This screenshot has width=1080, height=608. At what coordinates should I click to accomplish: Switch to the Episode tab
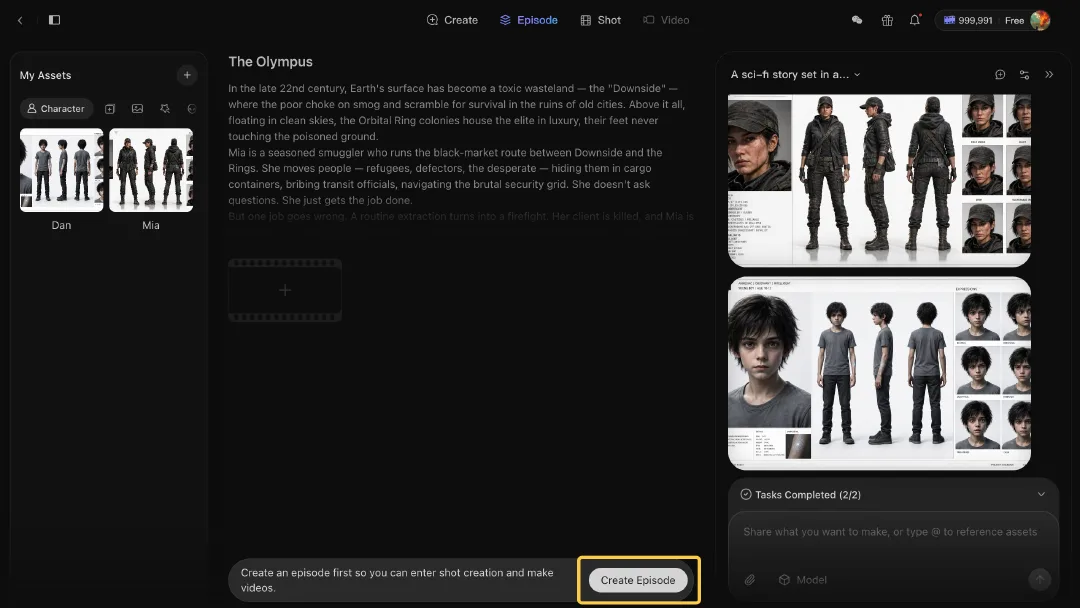[x=528, y=20]
